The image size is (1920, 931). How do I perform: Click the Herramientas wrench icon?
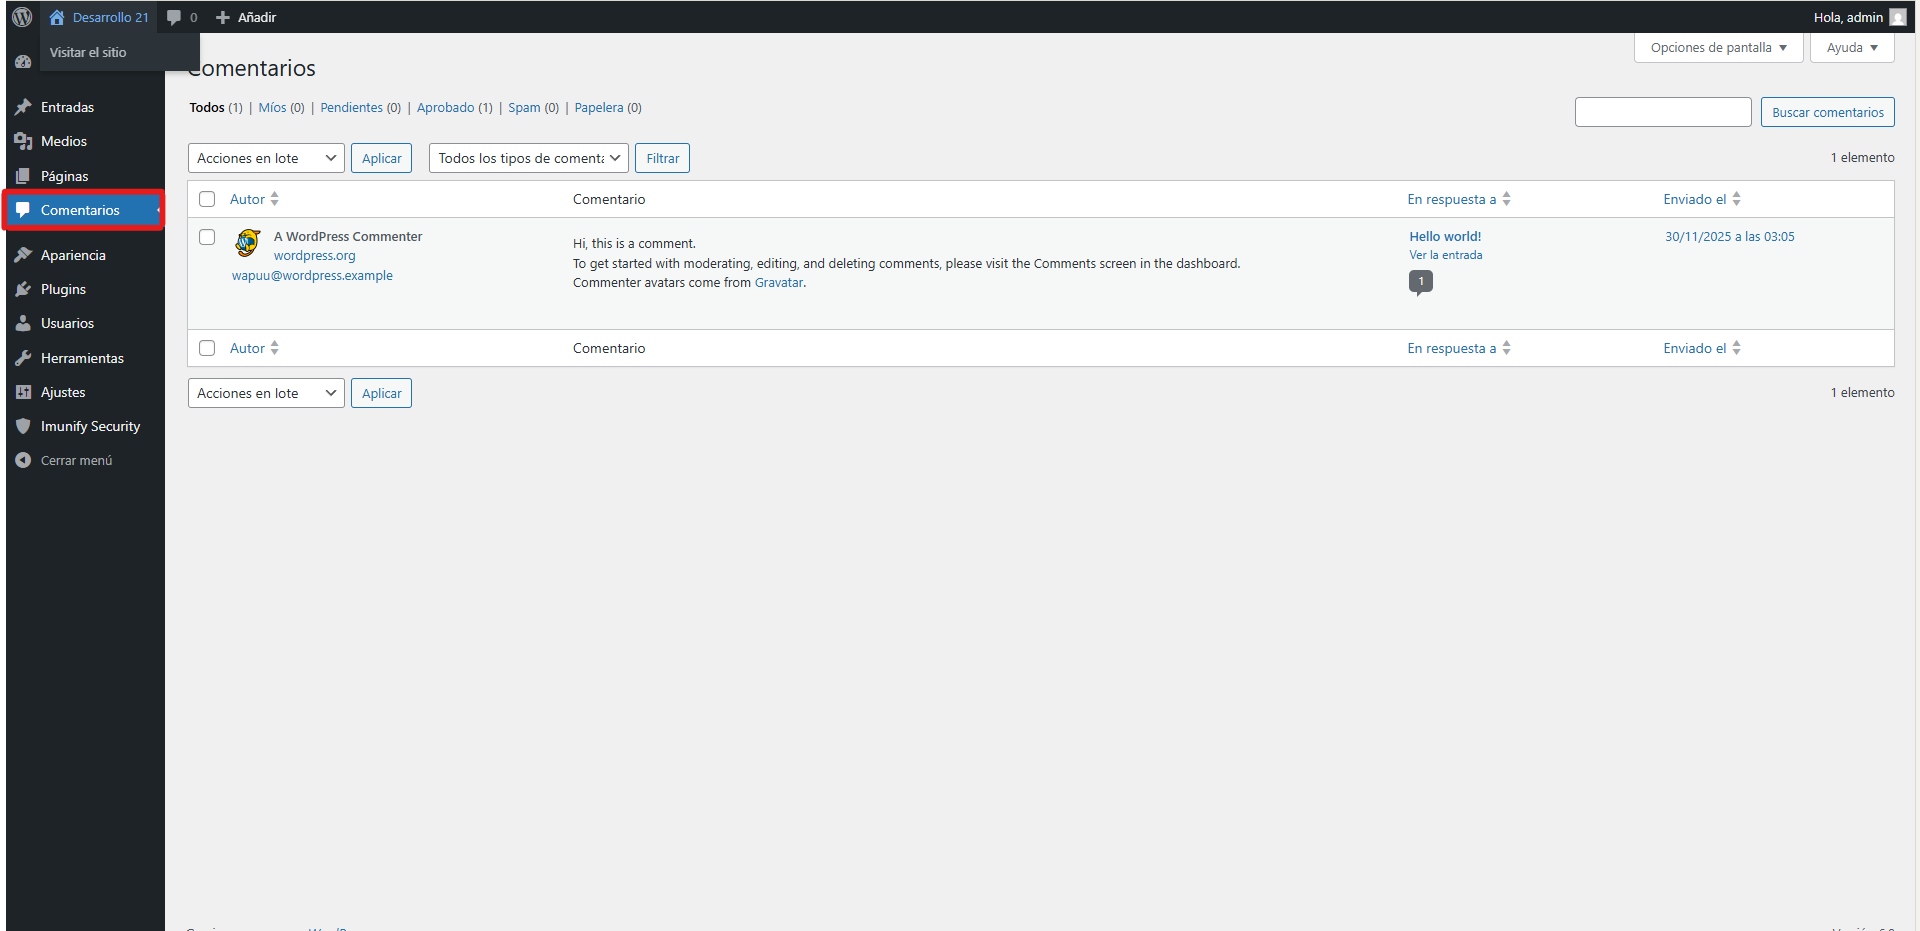coord(24,358)
